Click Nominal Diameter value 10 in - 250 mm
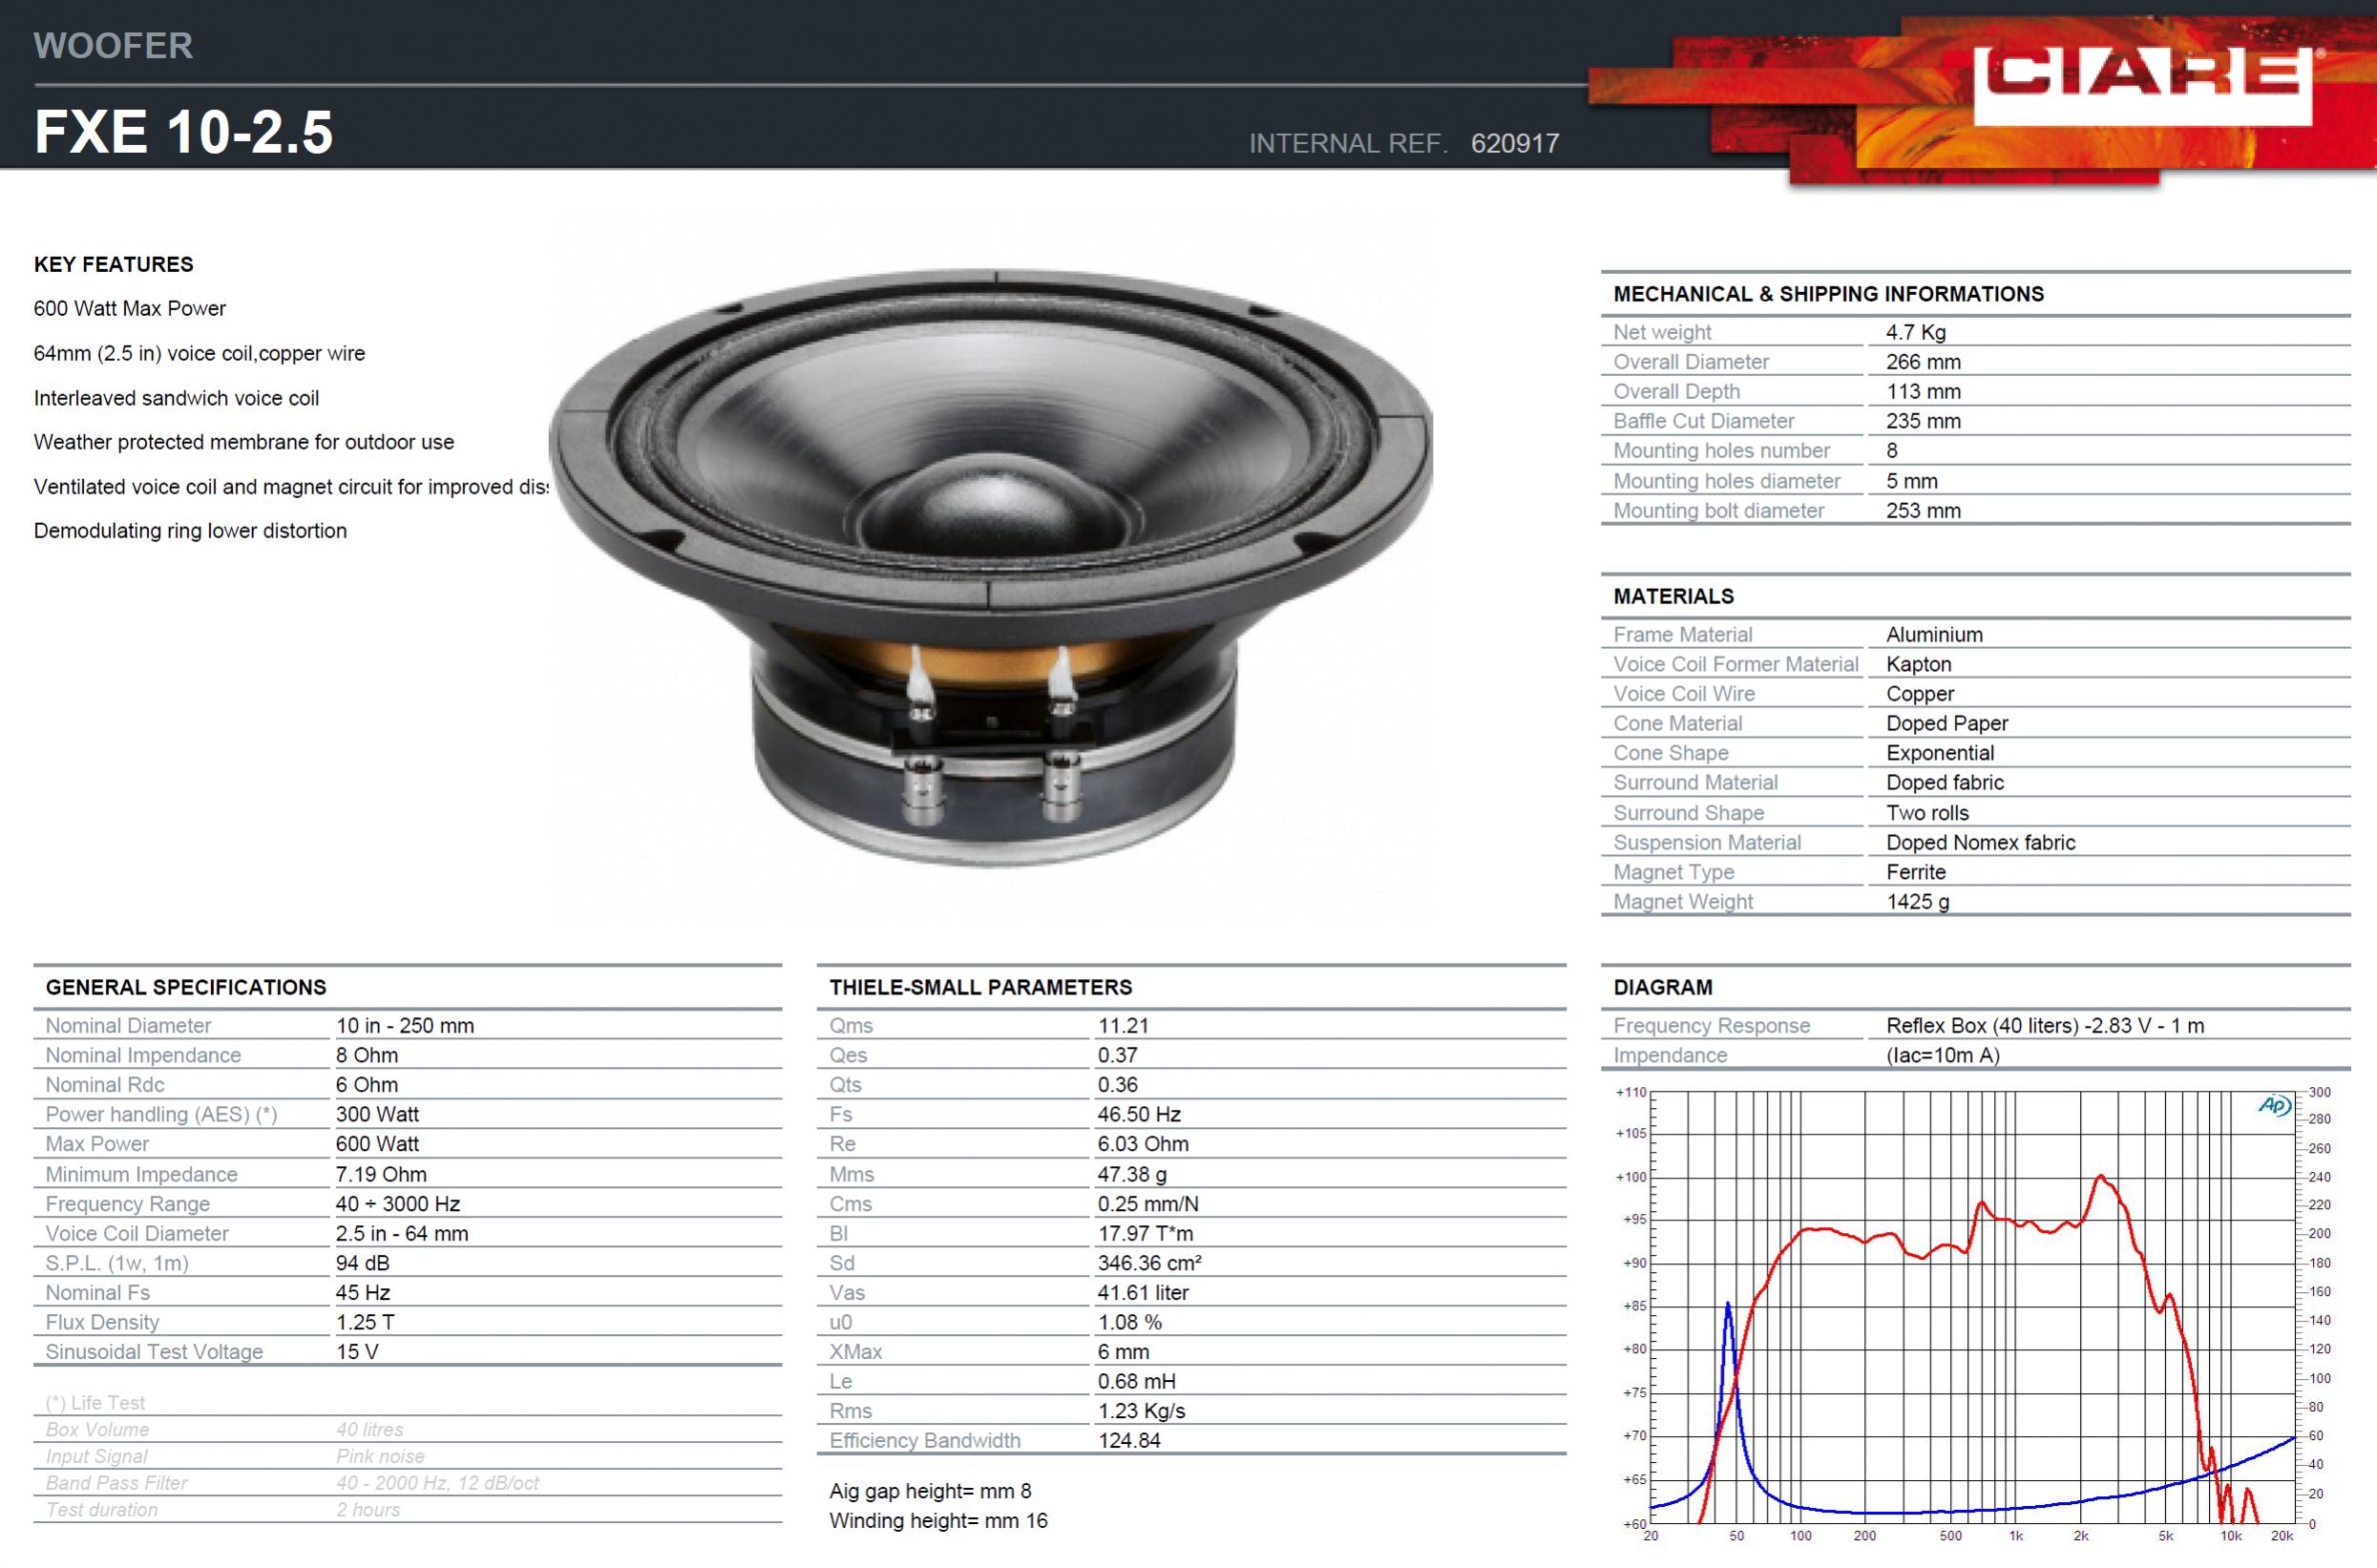This screenshot has height=1568, width=2377. [405, 1025]
